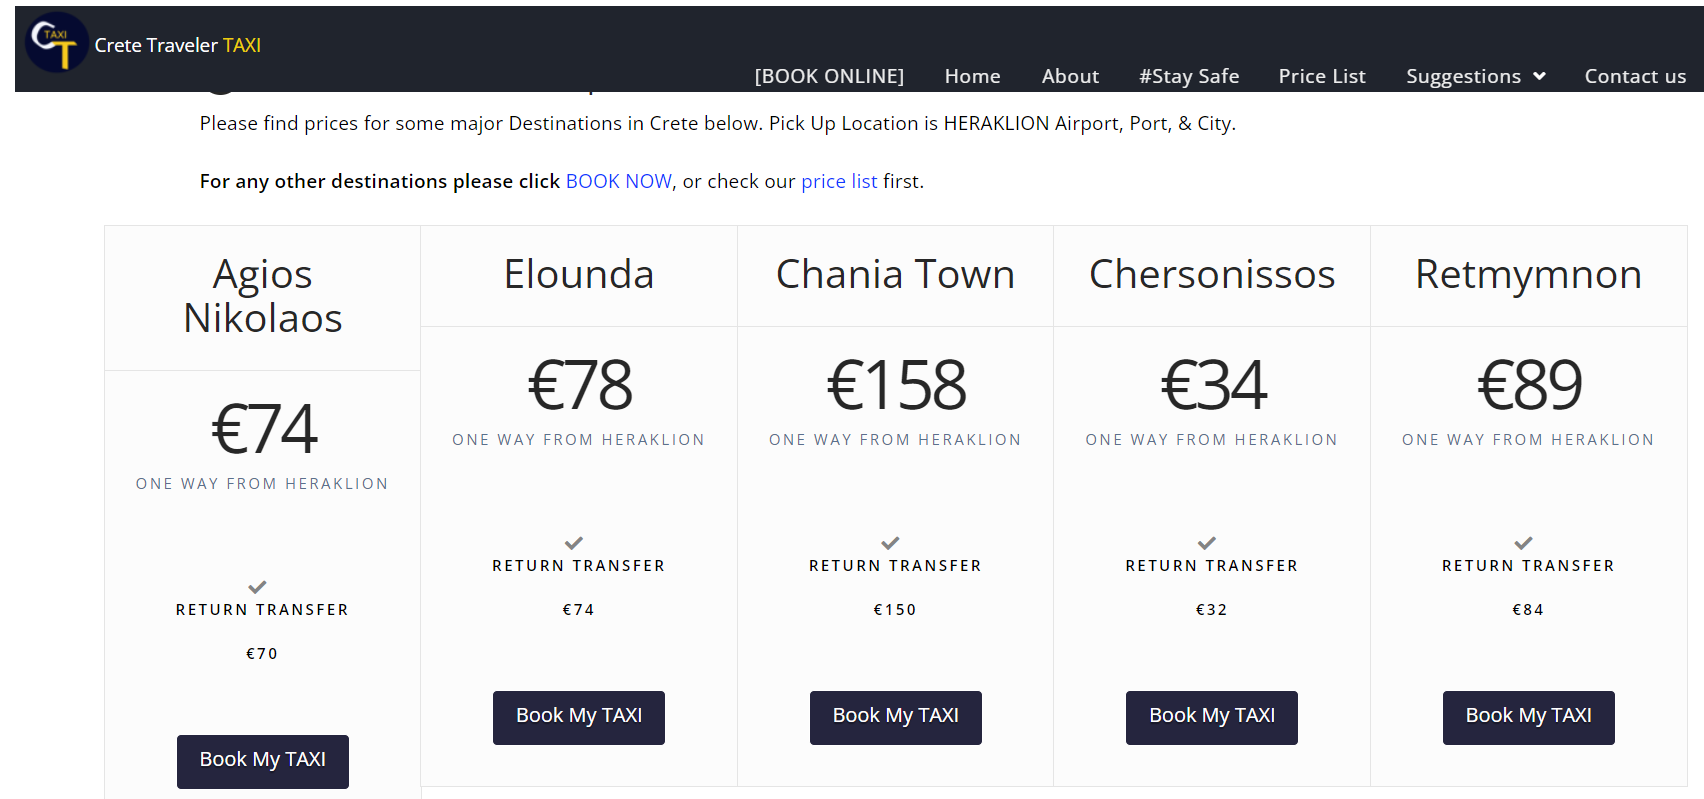This screenshot has height=799, width=1704.
Task: Click the checkmark icon in the Chania Town card
Action: [x=890, y=543]
